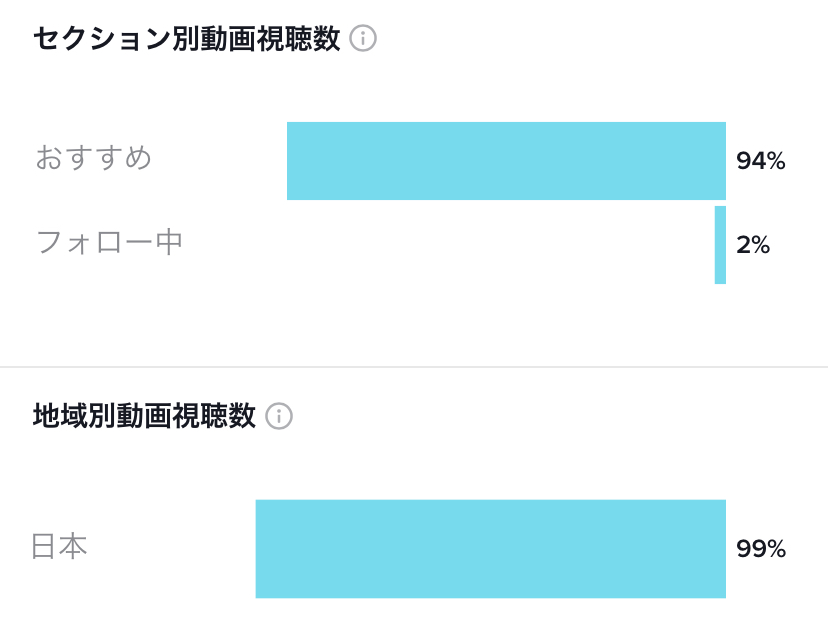Image resolution: width=828 pixels, height=632 pixels.
Task: Click the 地域別動画視聴数 heading
Action: (145, 416)
